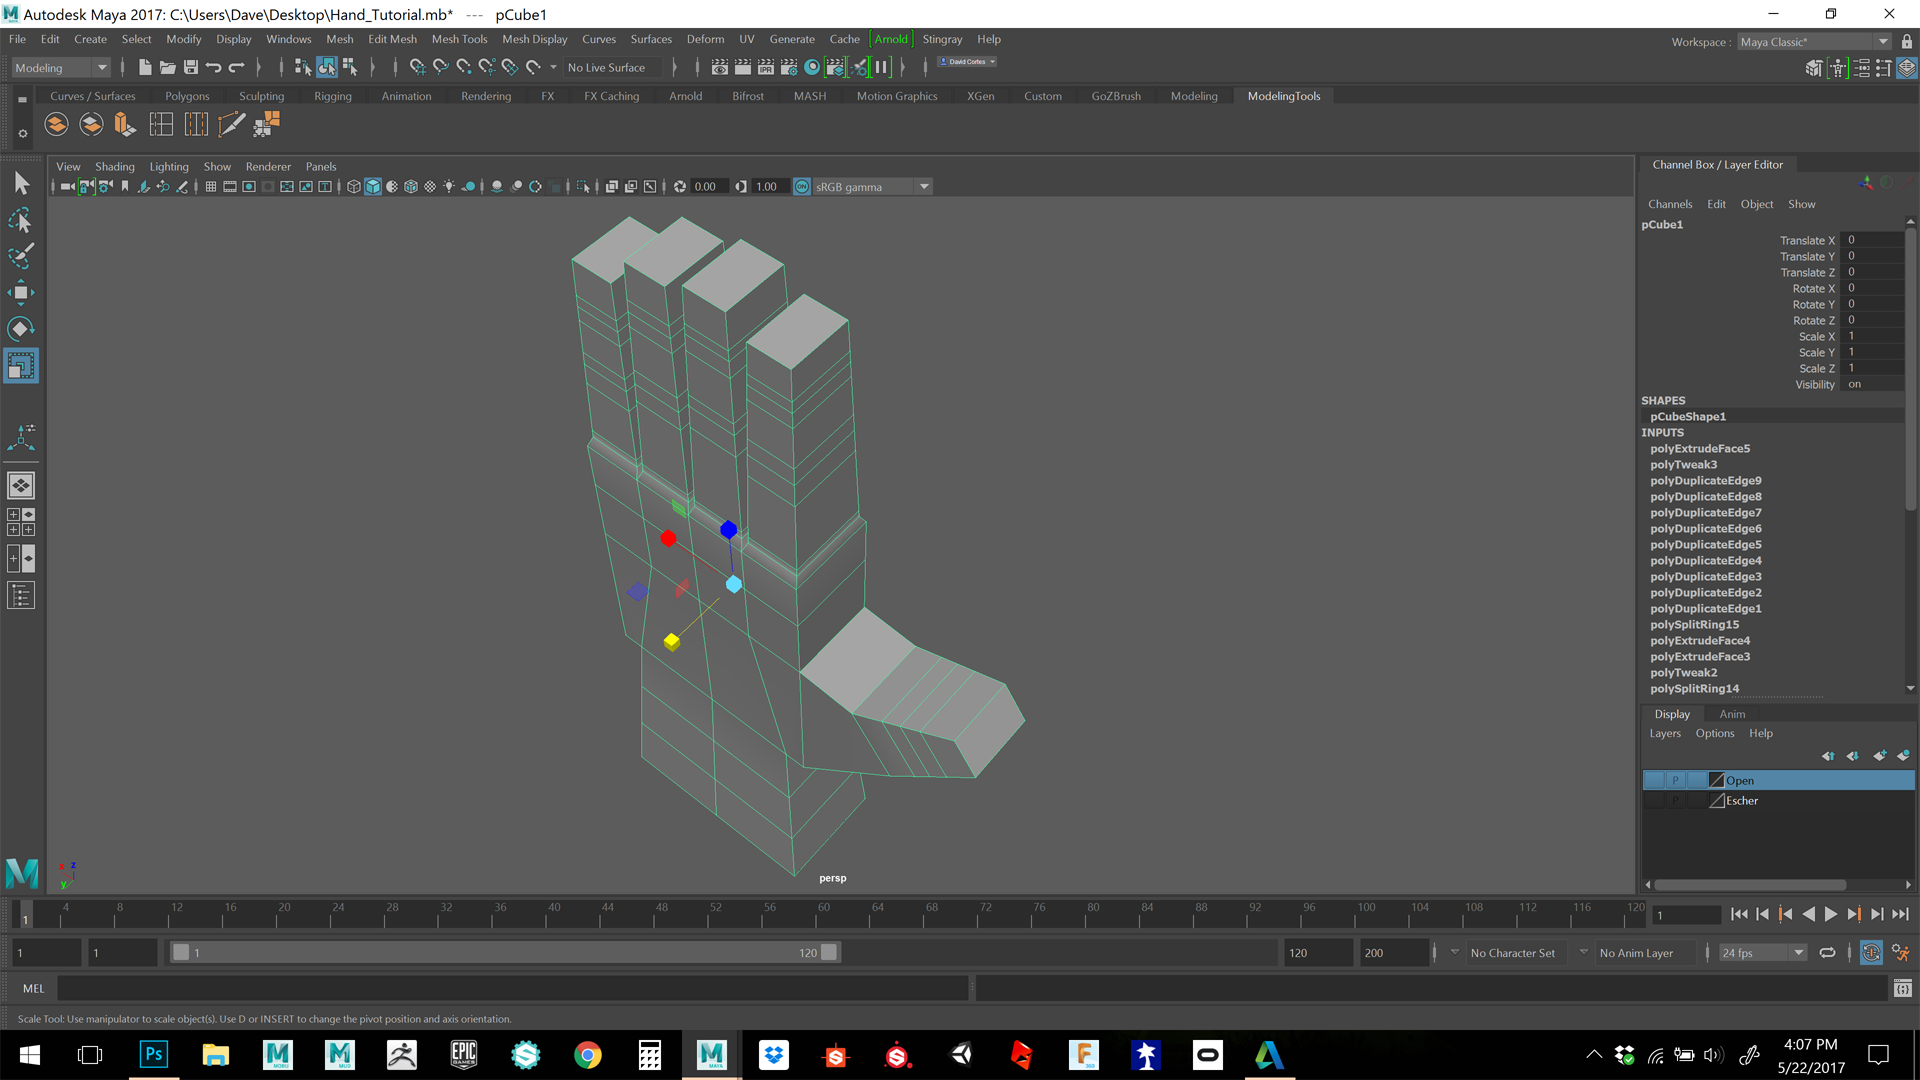This screenshot has width=1920, height=1080.
Task: Open the Edit Mesh menu
Action: pyautogui.click(x=392, y=39)
